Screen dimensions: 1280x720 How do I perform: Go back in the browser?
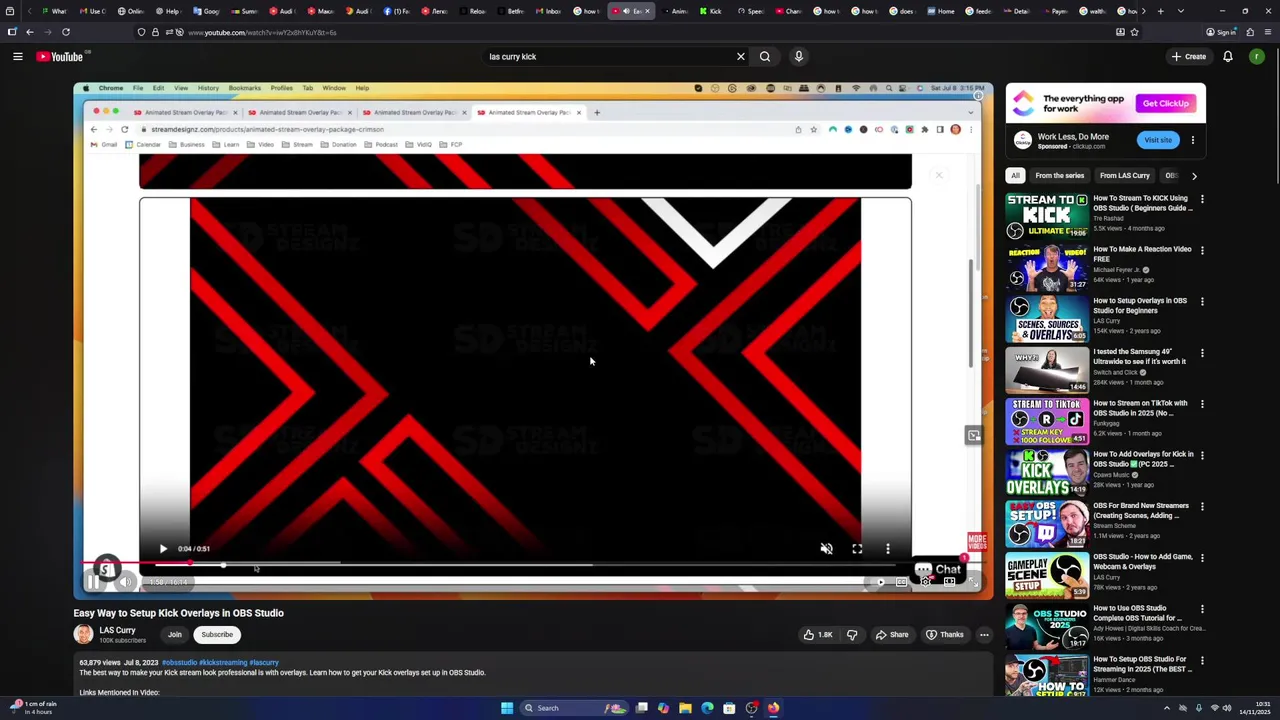coord(30,32)
